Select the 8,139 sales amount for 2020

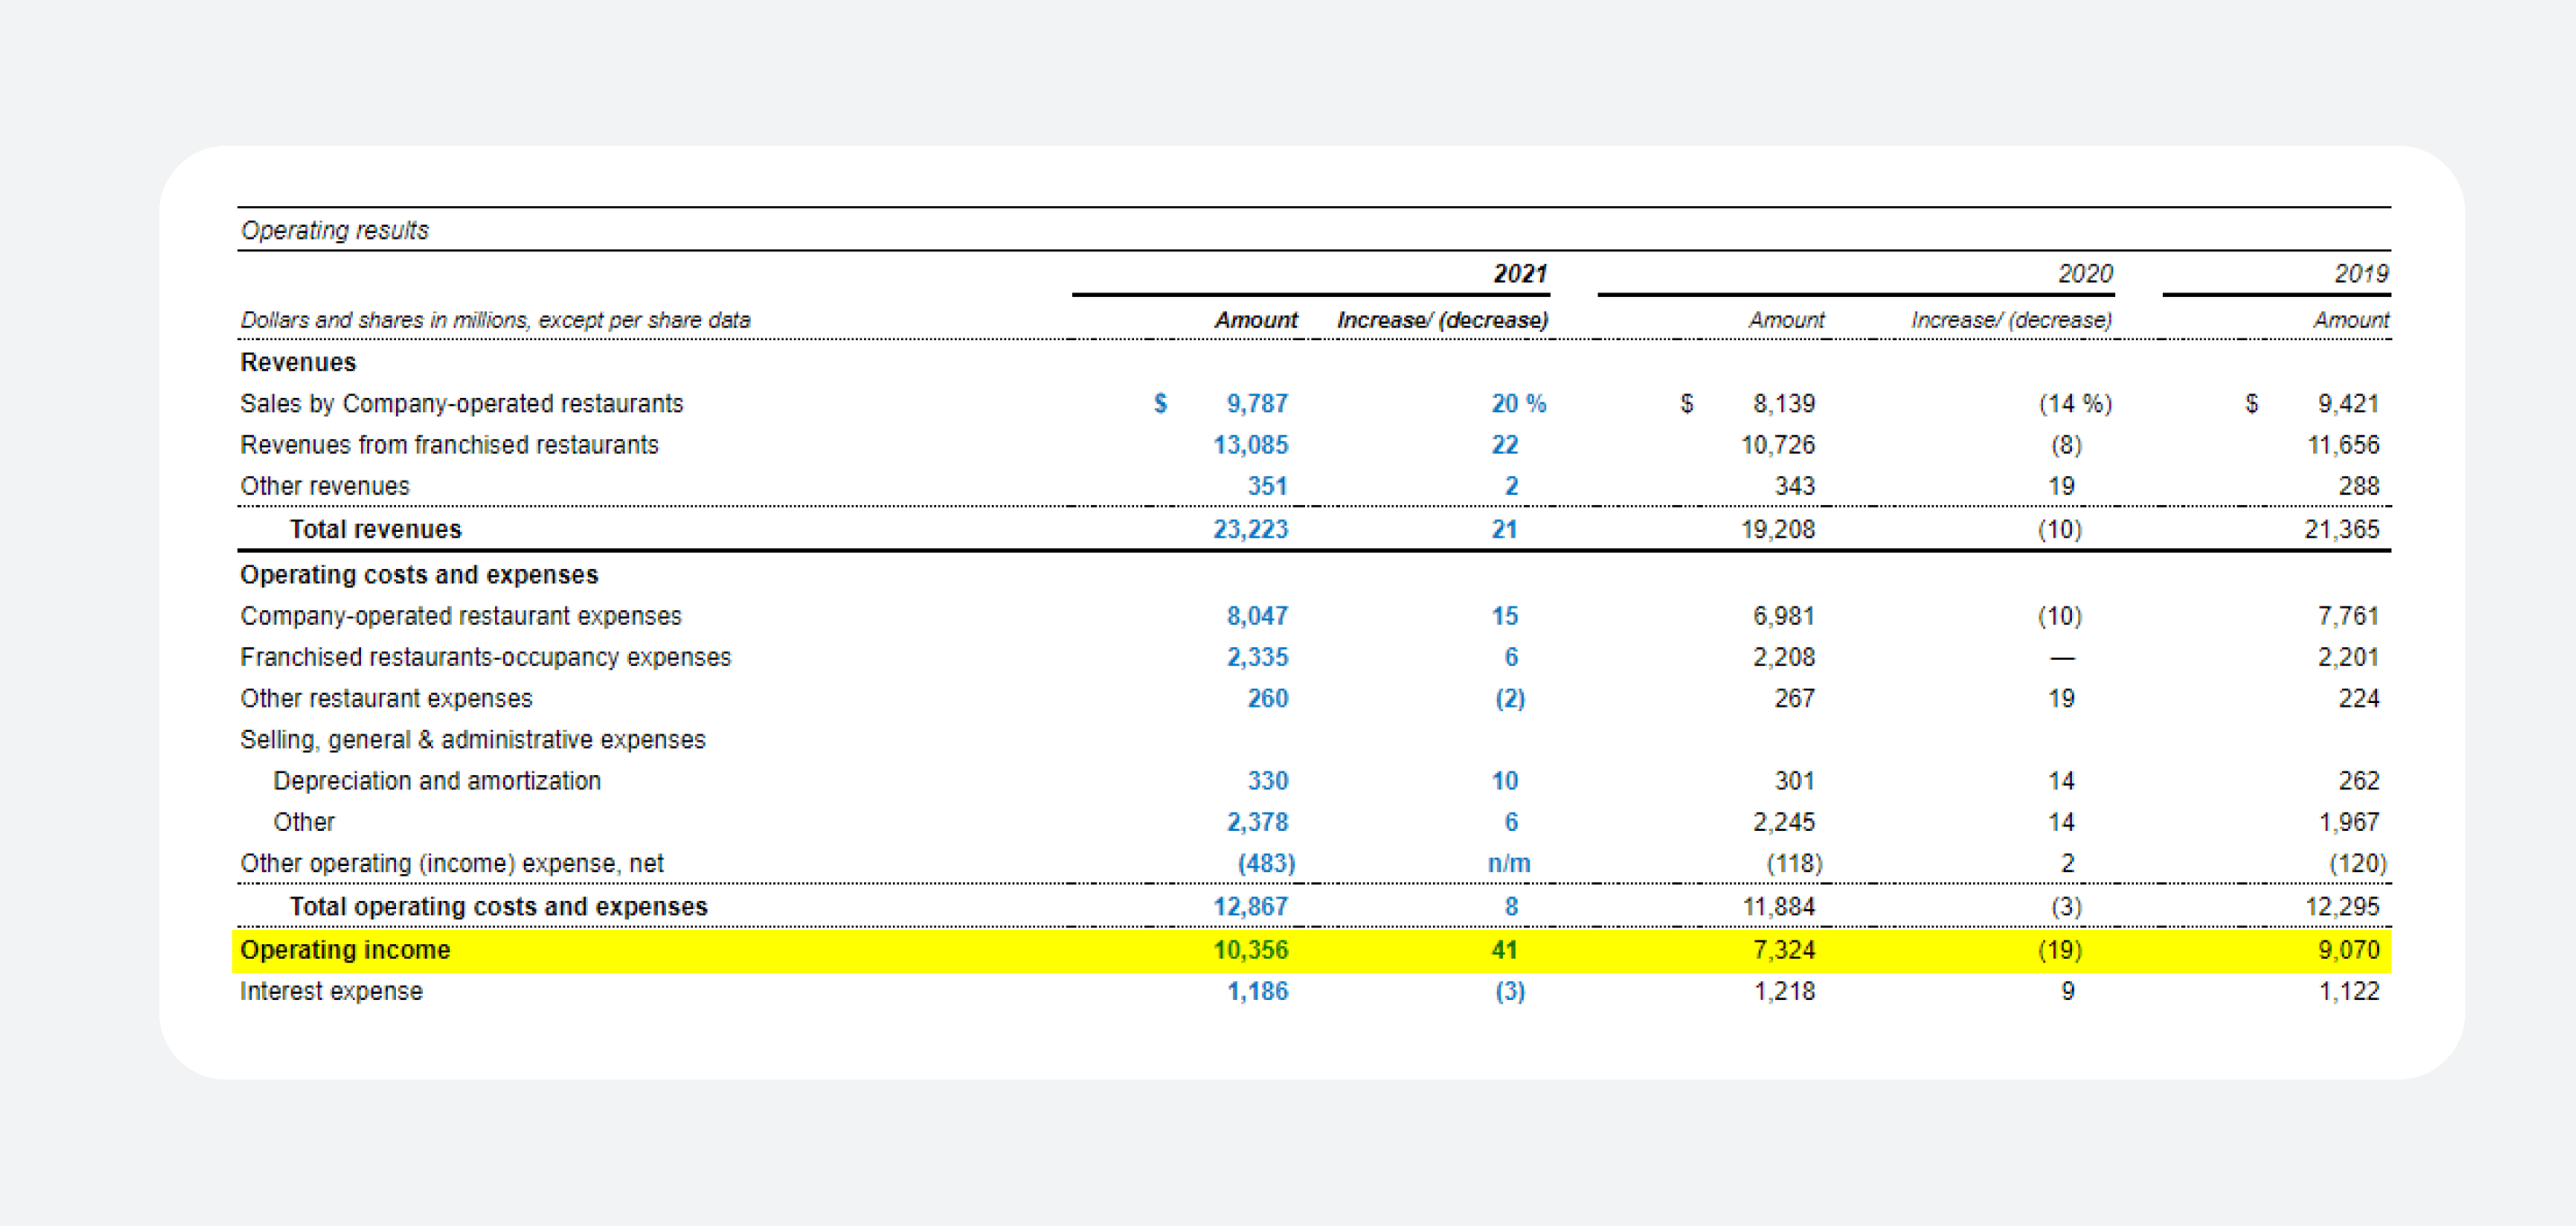tap(1784, 403)
